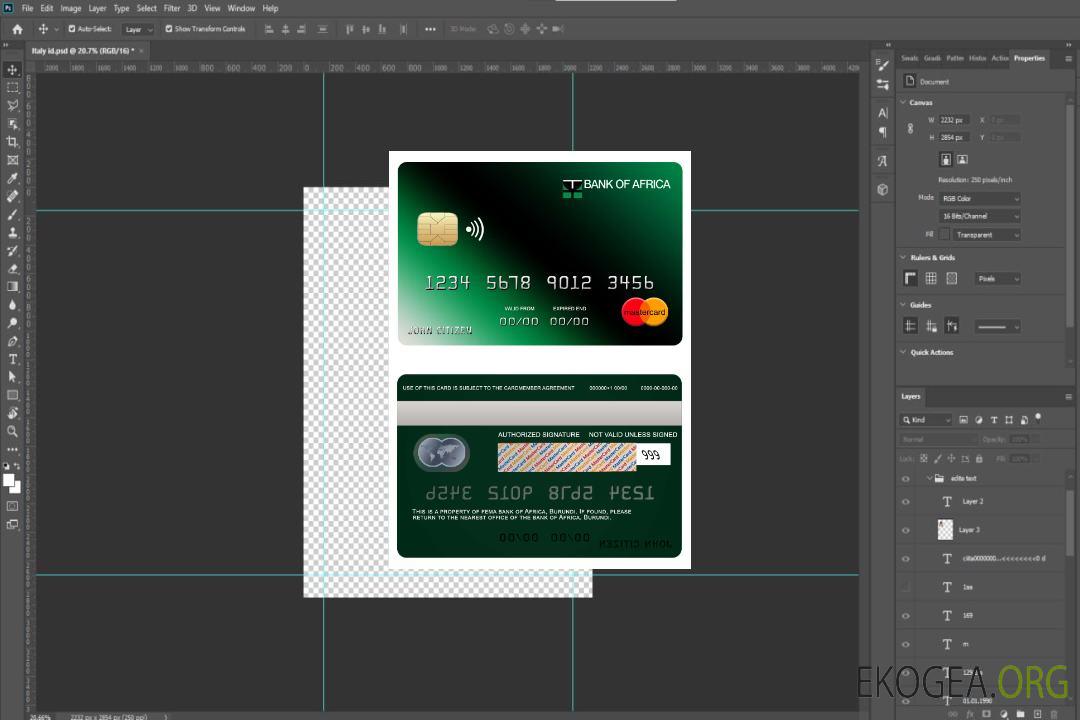Hide Layer 2 visibility eye

906,502
